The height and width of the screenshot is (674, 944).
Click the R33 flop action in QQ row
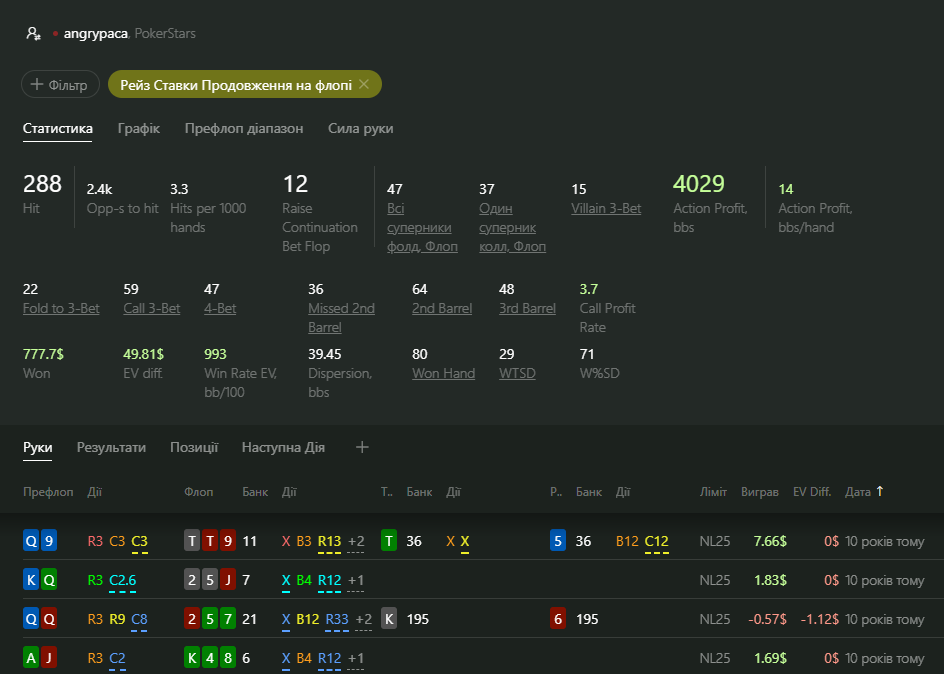click(337, 619)
